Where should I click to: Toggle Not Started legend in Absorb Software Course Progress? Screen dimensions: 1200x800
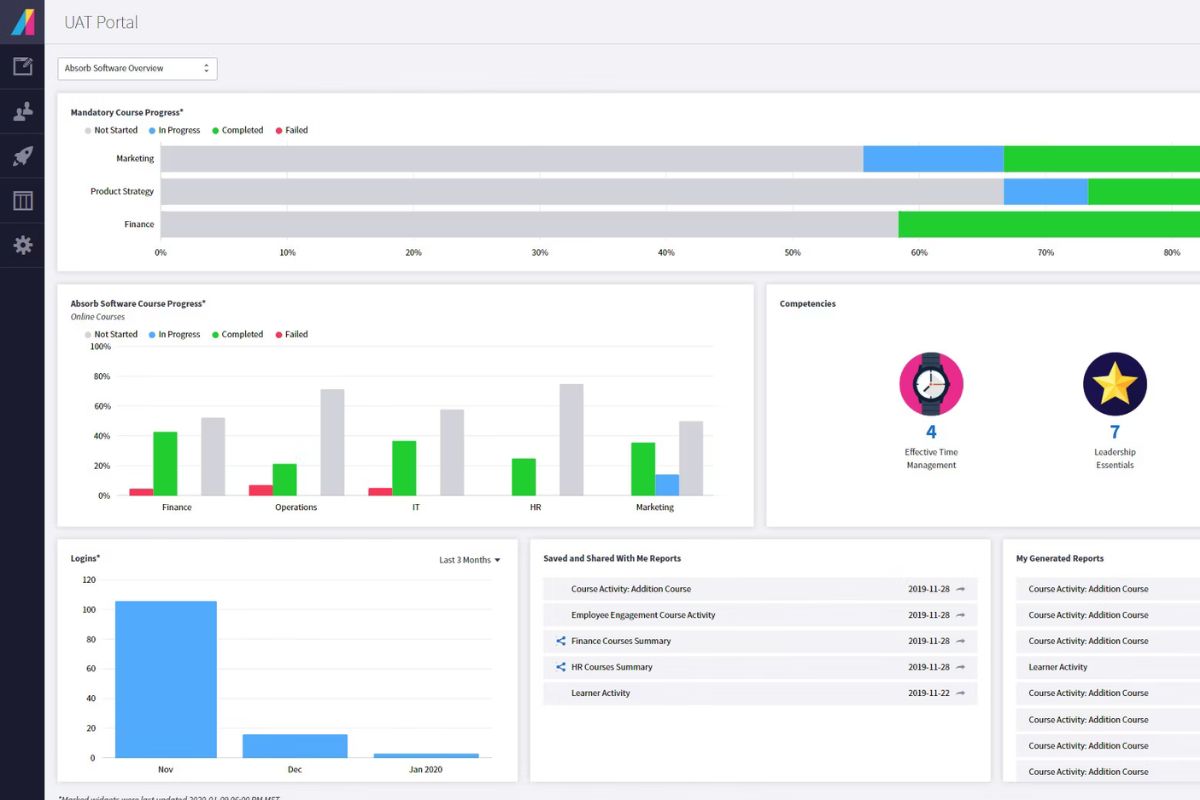[111, 334]
